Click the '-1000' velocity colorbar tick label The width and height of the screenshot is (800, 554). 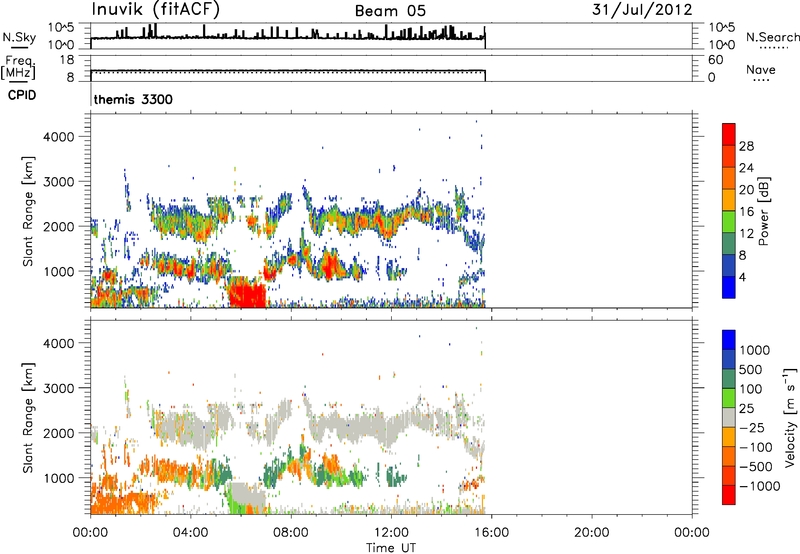pyautogui.click(x=759, y=486)
